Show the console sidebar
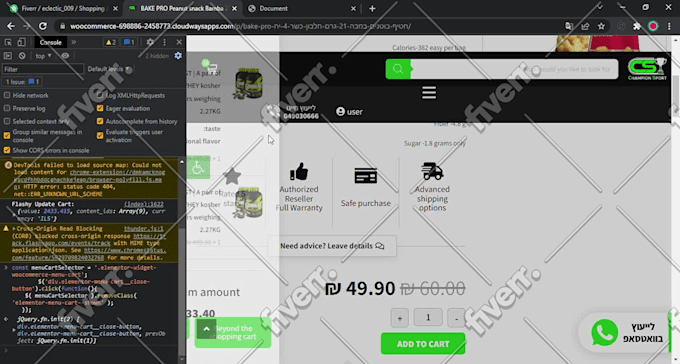Image resolution: width=680 pixels, height=364 pixels. click(x=8, y=56)
